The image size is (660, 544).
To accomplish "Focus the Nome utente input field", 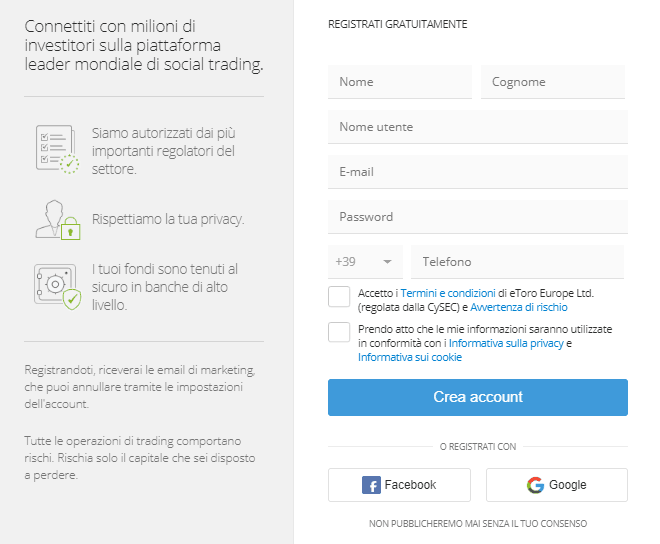I will [478, 127].
